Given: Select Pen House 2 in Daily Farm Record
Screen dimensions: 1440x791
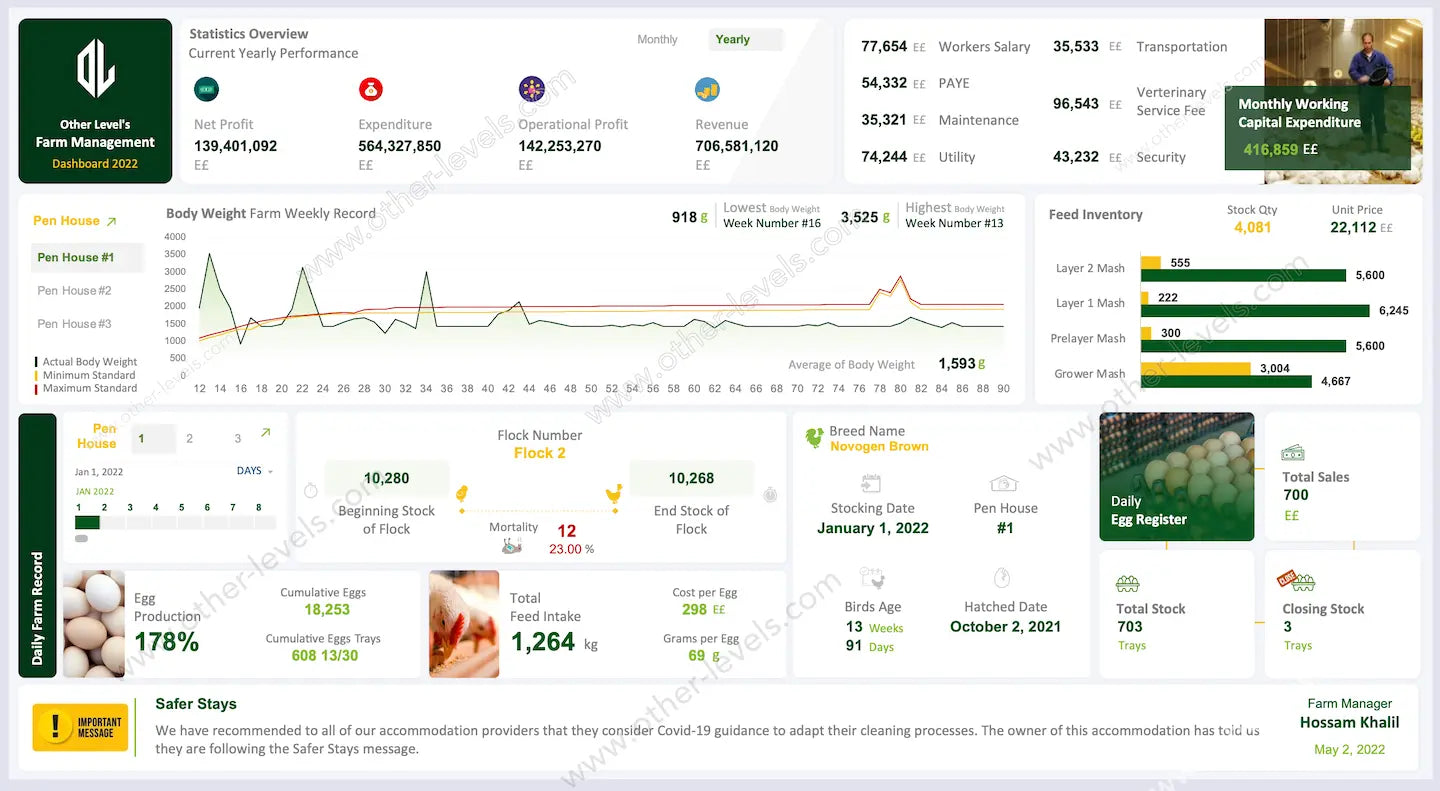Looking at the screenshot, I should [189, 438].
